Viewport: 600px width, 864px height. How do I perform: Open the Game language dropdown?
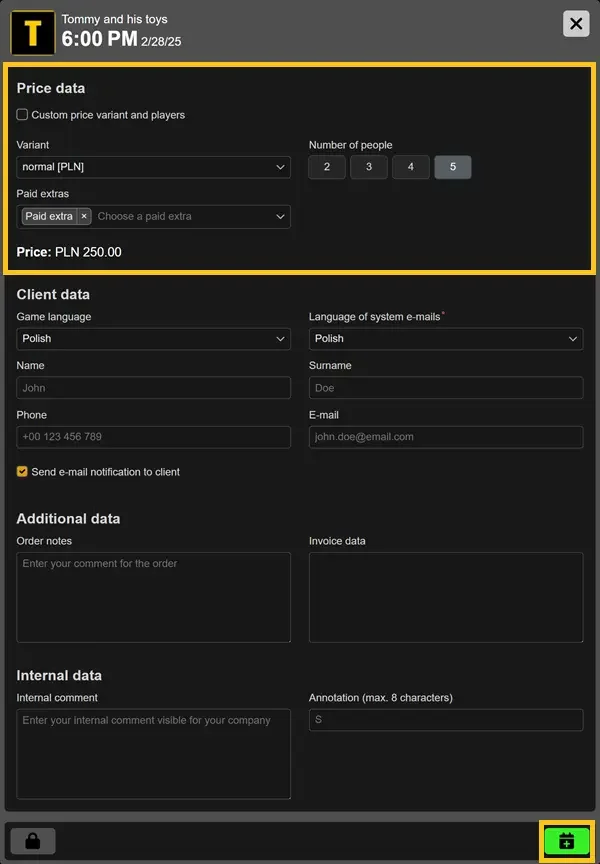point(153,339)
